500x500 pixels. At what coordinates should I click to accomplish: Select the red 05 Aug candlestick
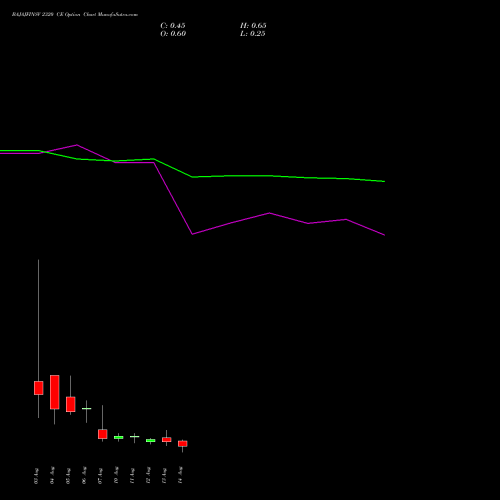pos(71,404)
